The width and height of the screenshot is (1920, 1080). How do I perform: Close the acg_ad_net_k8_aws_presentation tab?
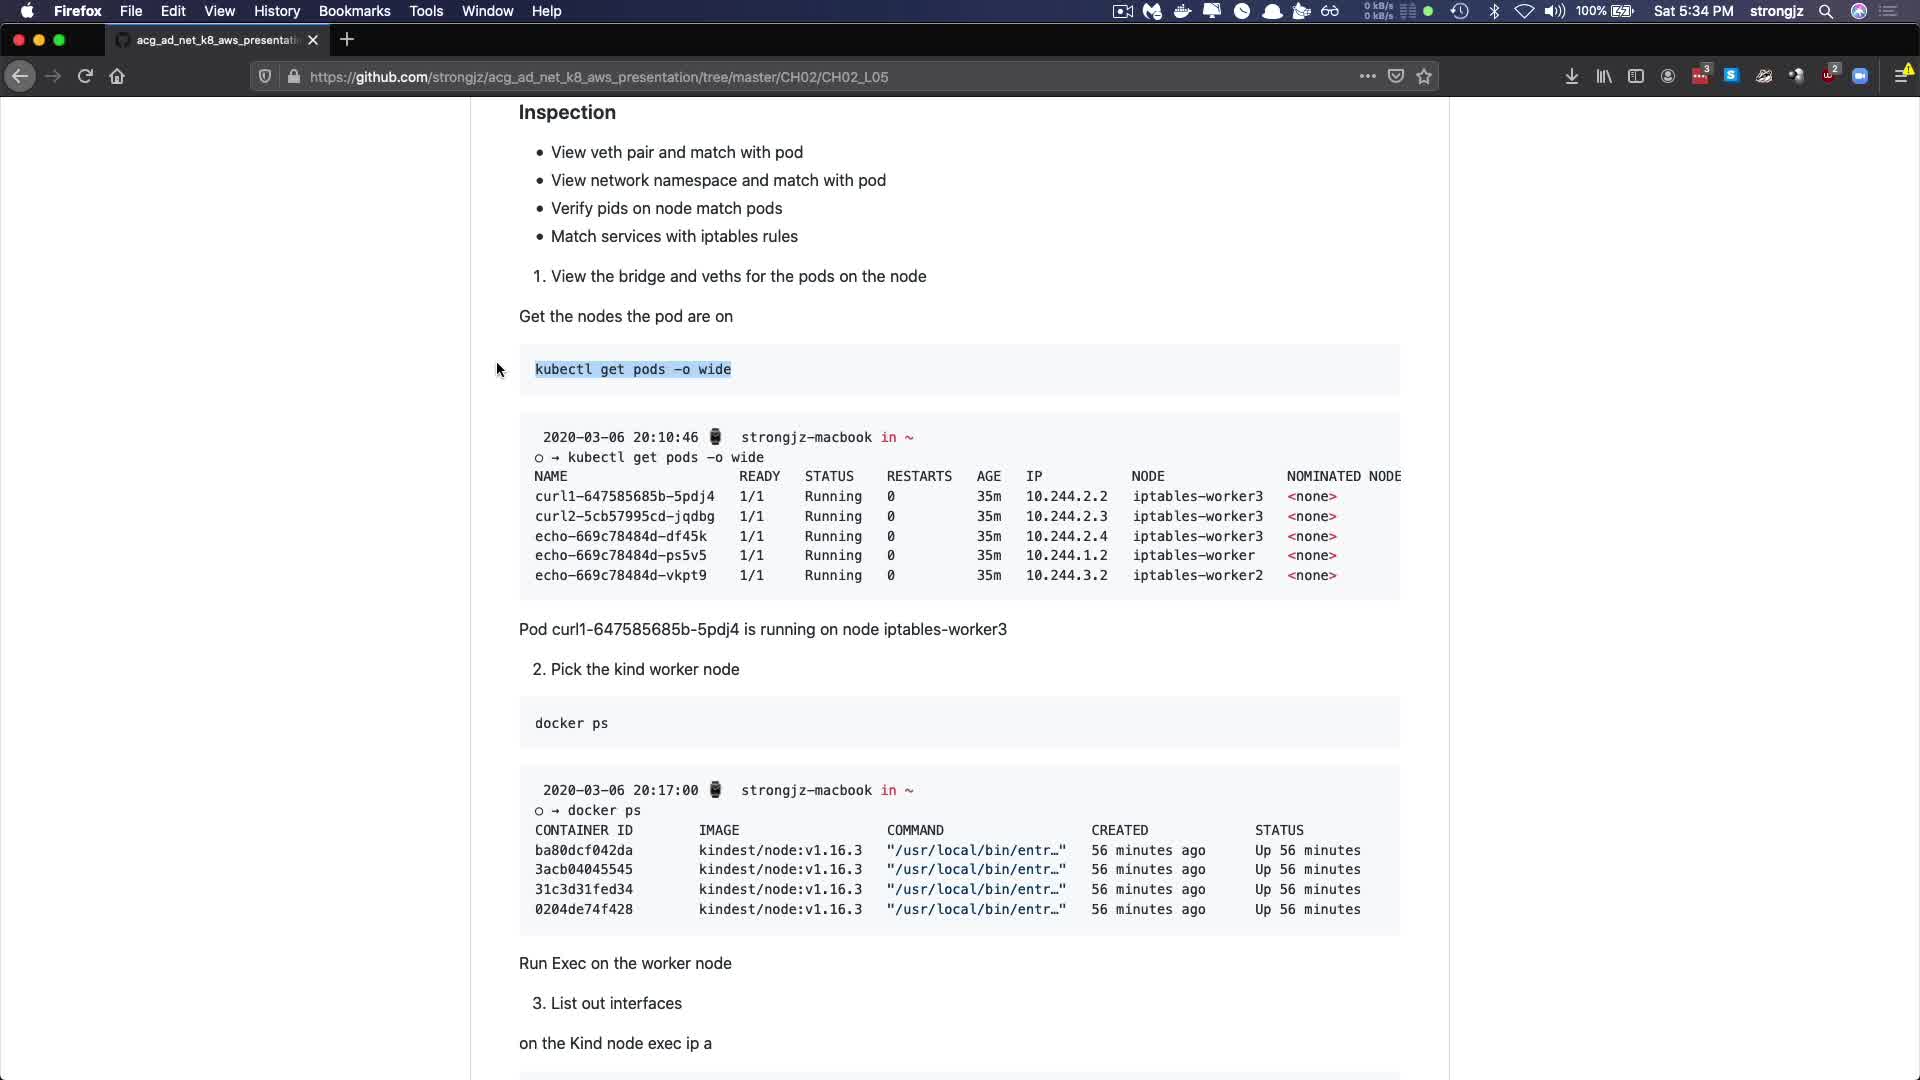pos(313,40)
